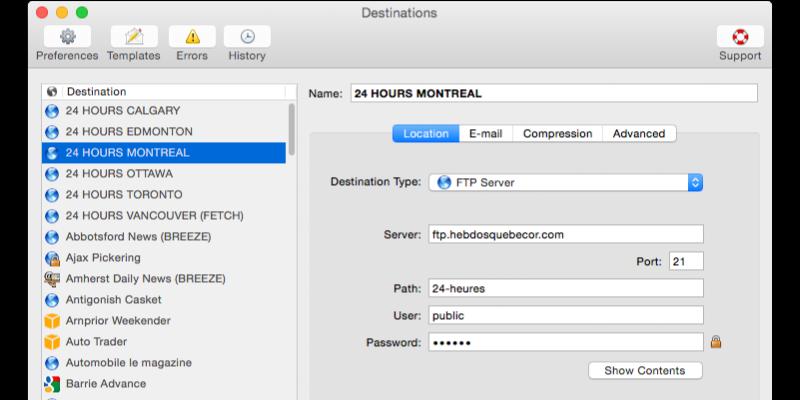Click the Name input field

coord(554,93)
